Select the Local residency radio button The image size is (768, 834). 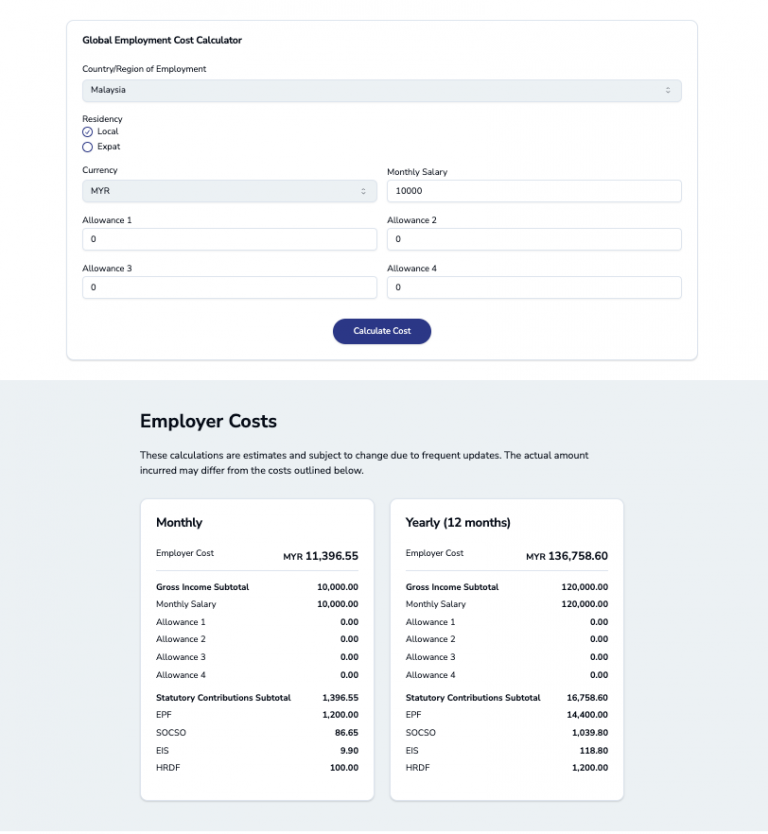[x=87, y=132]
